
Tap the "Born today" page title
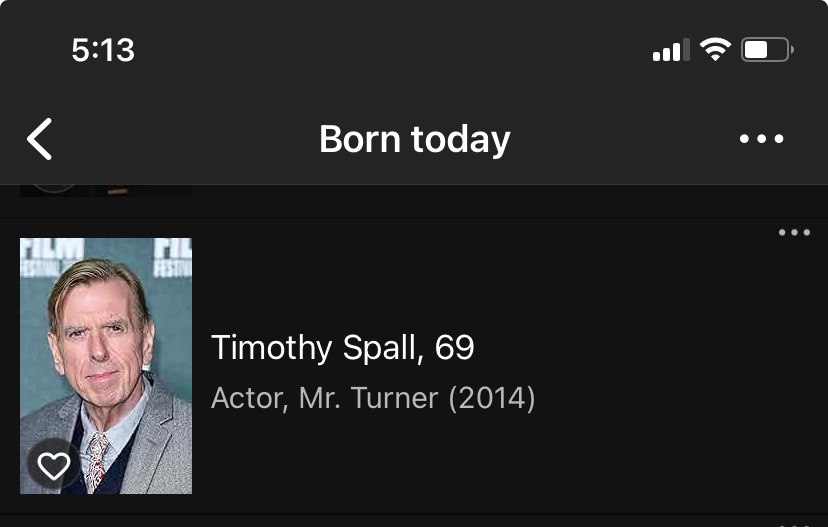[x=414, y=139]
